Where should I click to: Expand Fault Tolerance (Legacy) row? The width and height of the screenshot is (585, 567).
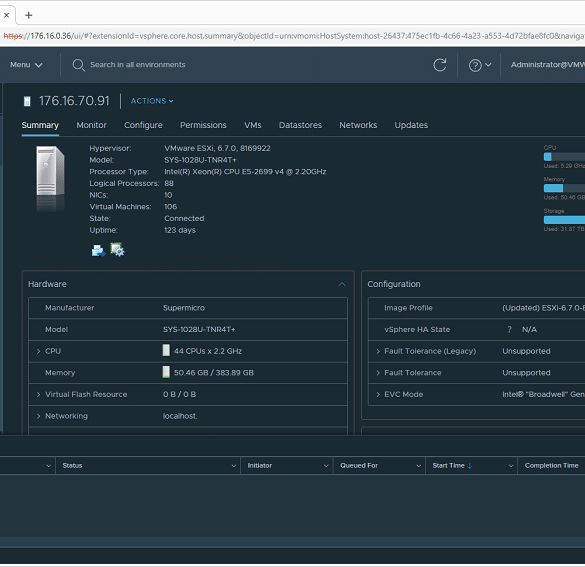[378, 351]
